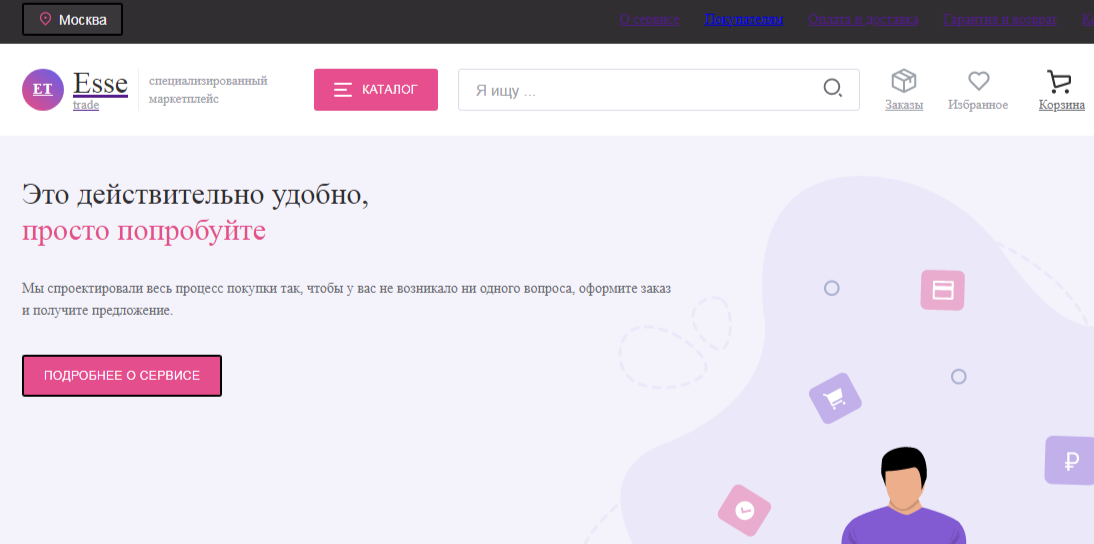Viewport: 1094px width, 544px height.
Task: Click the magnifier search icon
Action: (x=833, y=89)
